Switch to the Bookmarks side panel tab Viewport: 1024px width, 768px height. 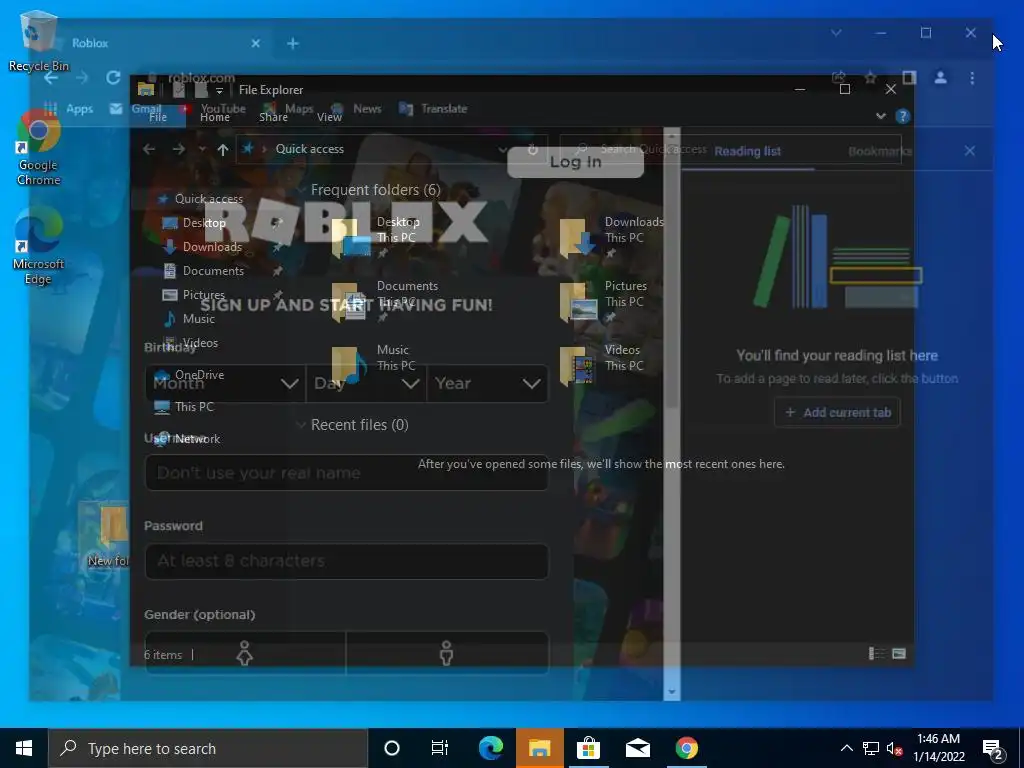point(879,152)
